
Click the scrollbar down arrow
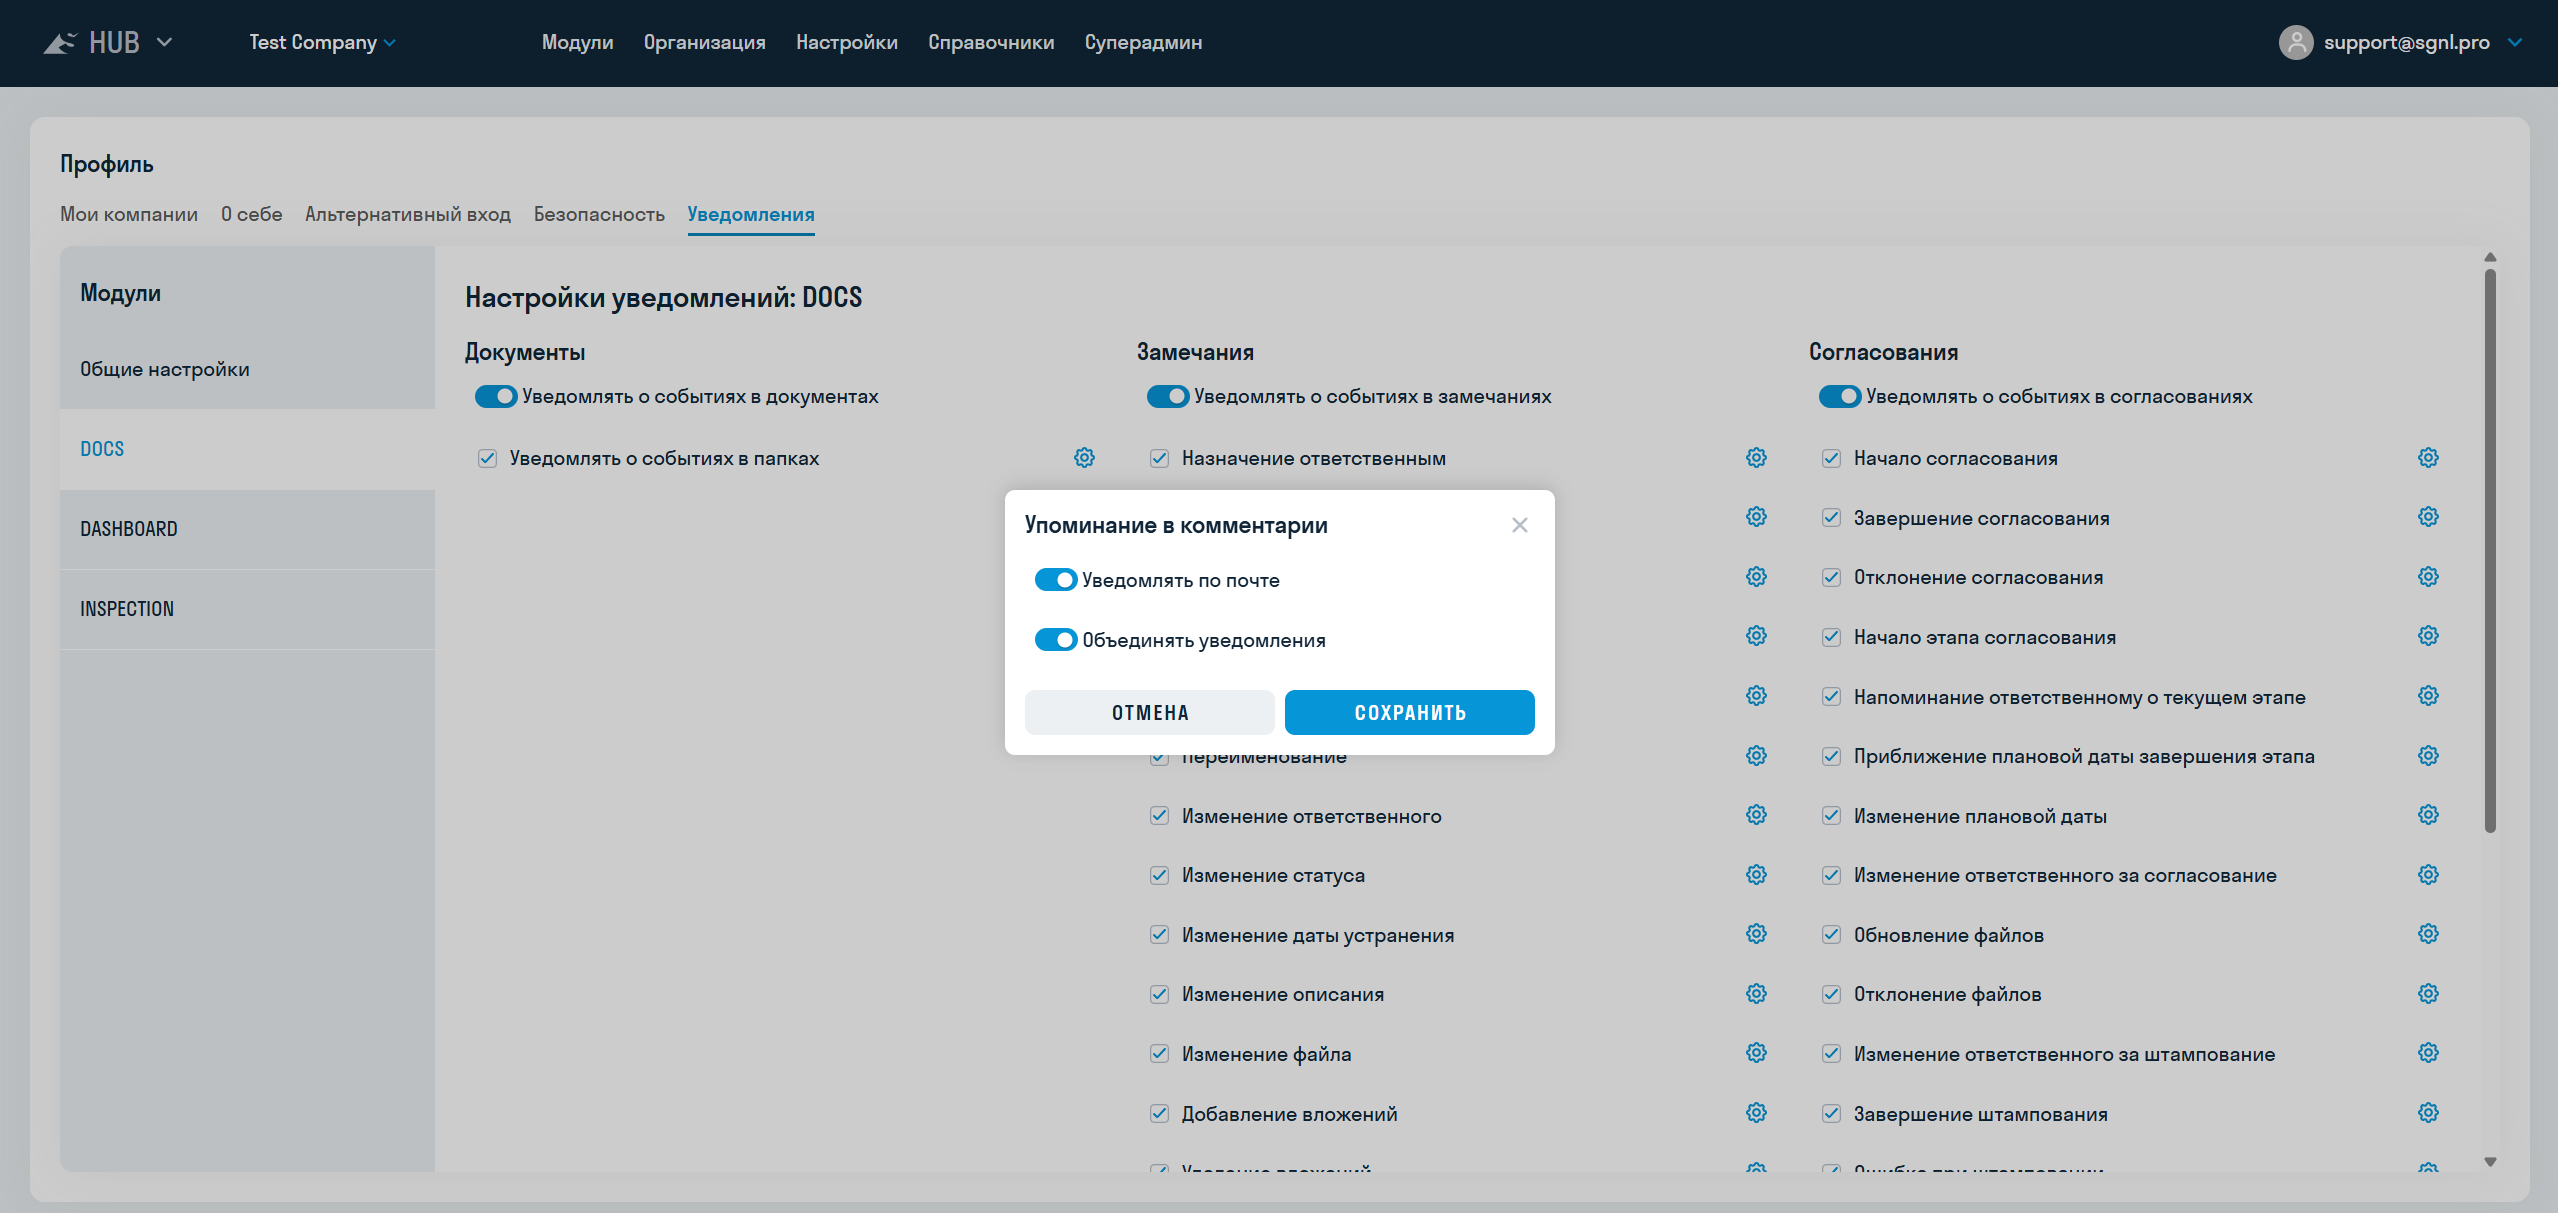(x=2490, y=1162)
